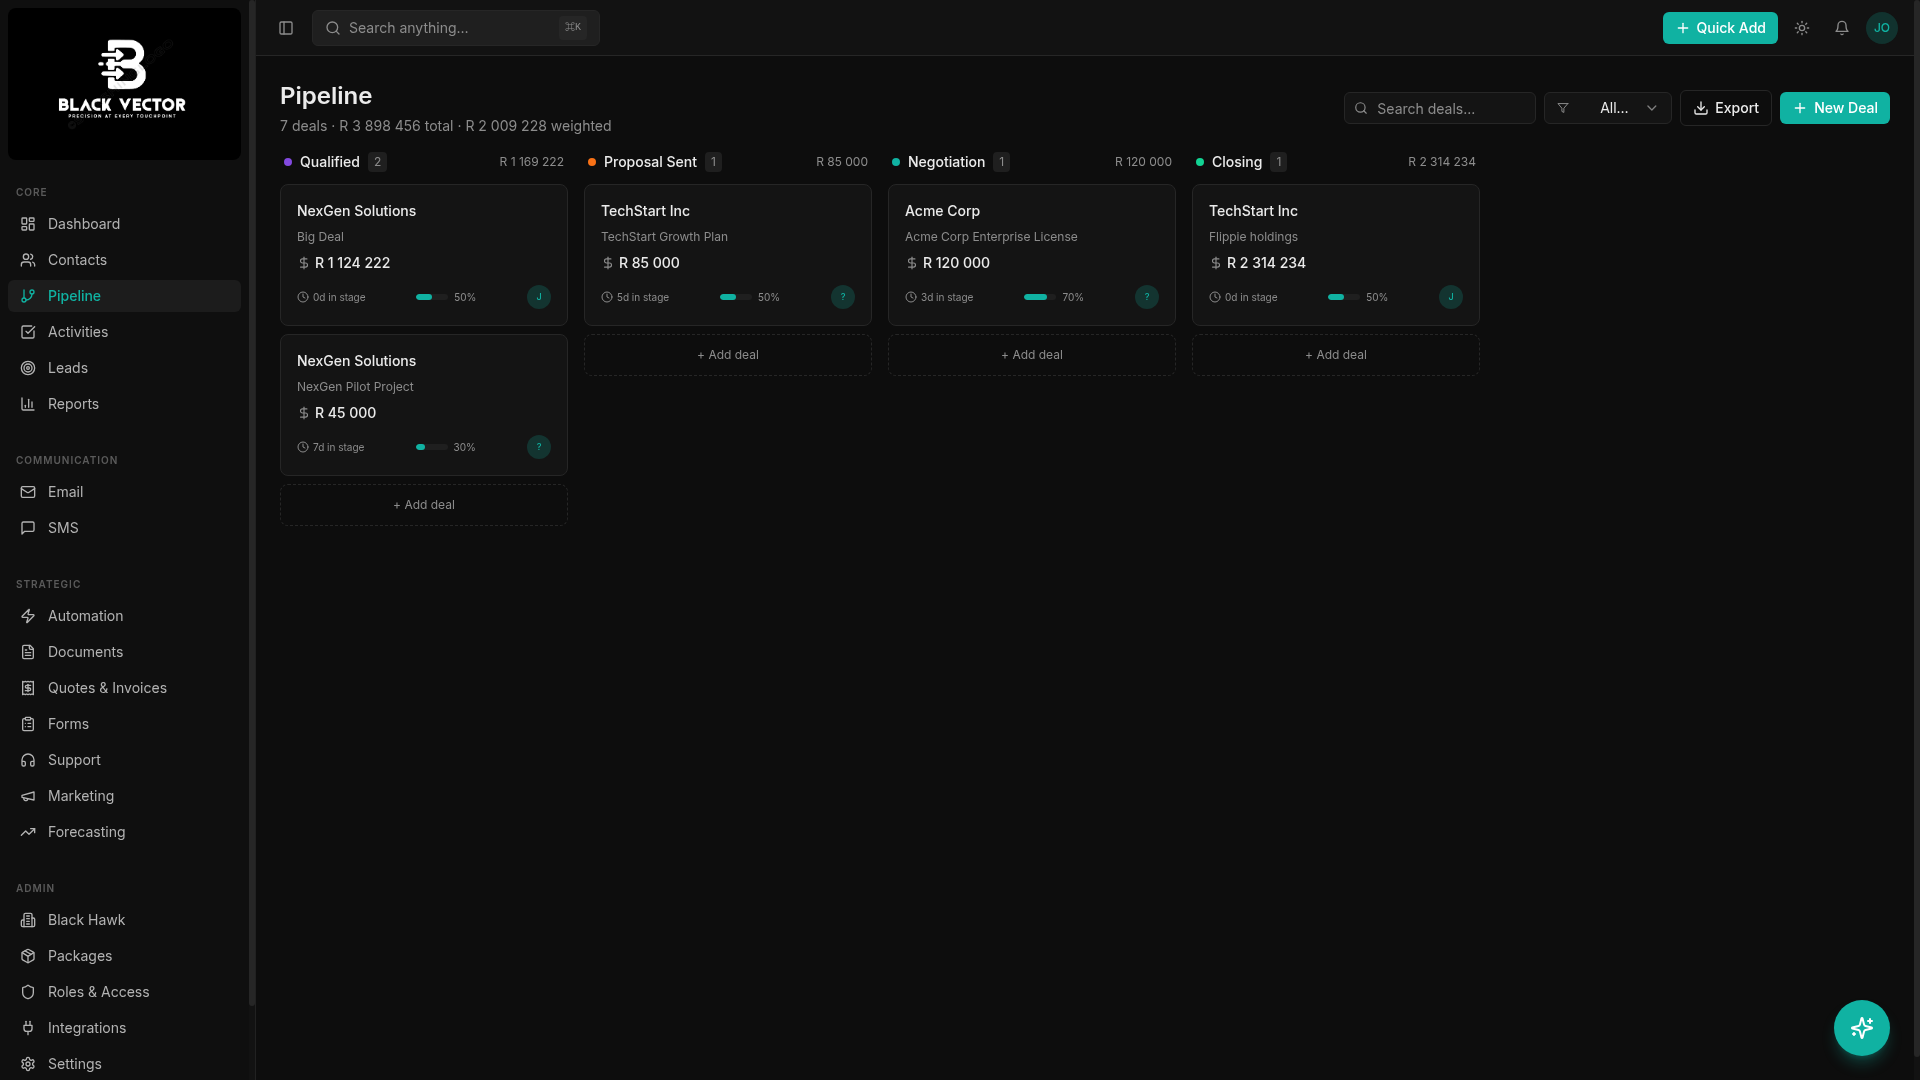Toggle the sidebar collapse icon
Screen dimensions: 1920x1080
click(x=286, y=28)
